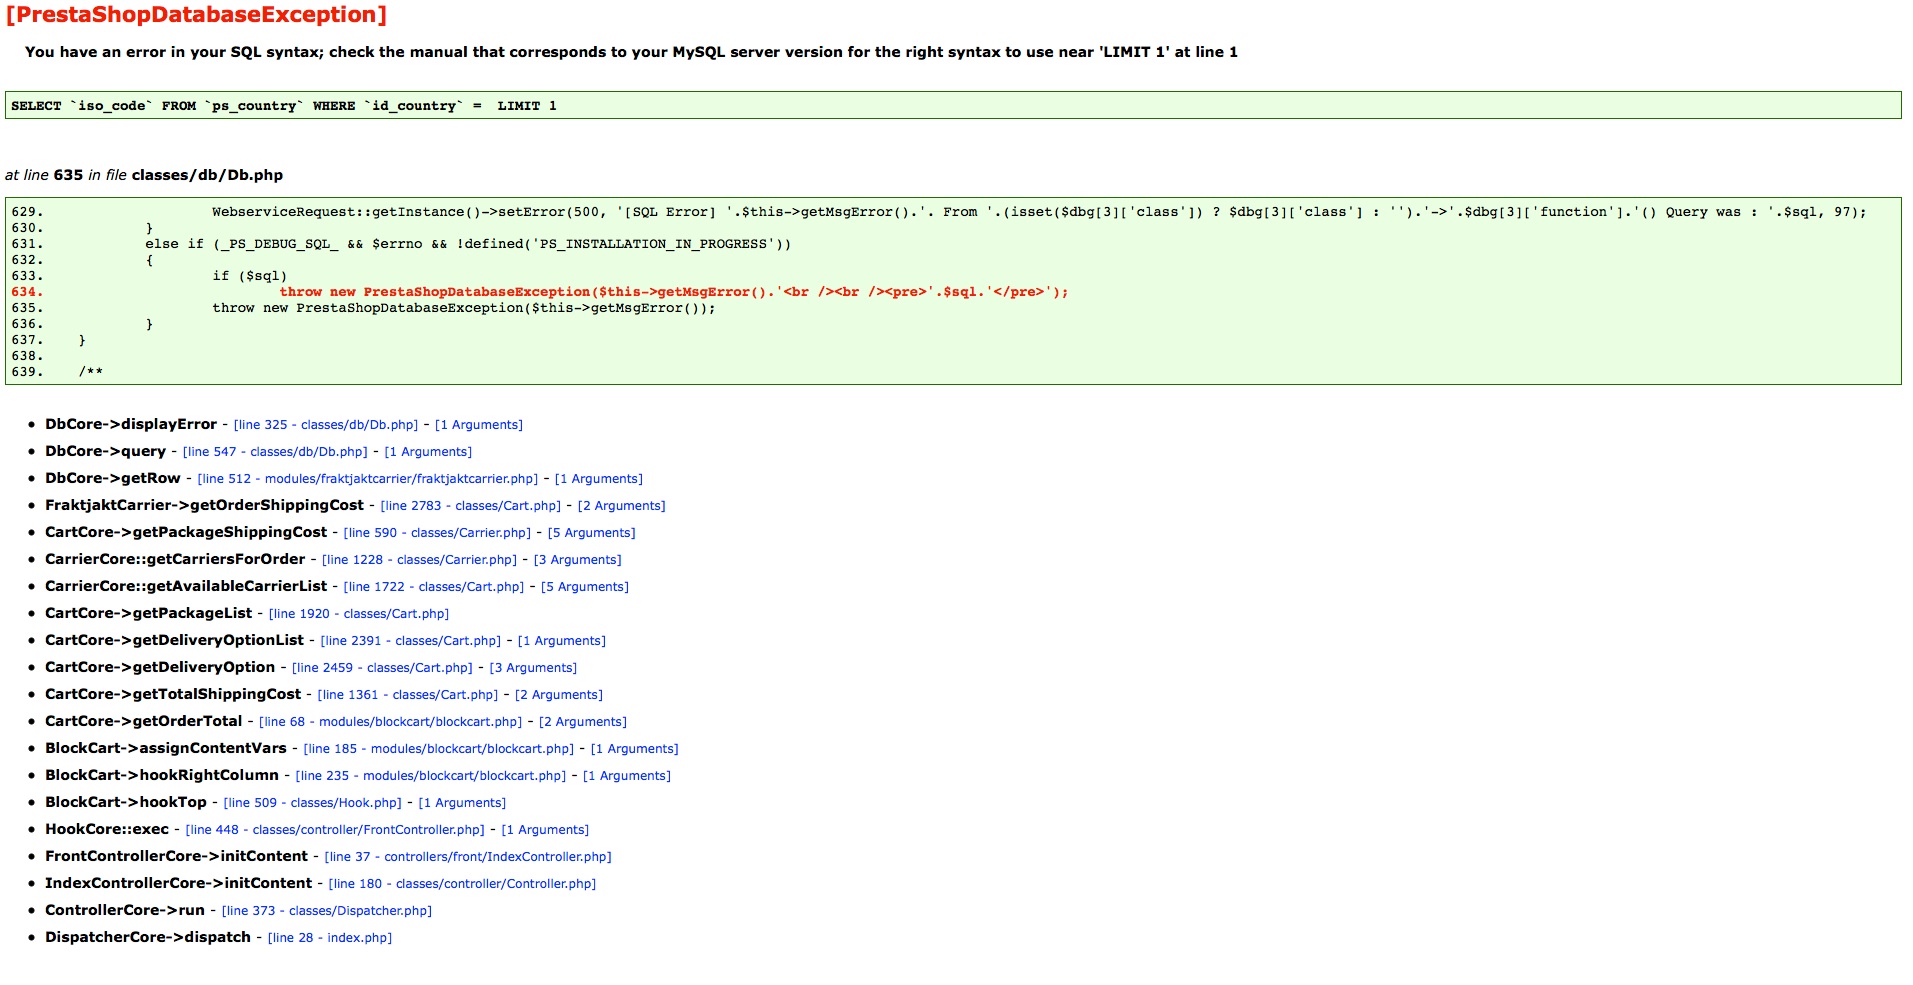Click the CartCore->getOrderTotal entry name
Viewport: 1913px width, 985px height.
point(144,721)
